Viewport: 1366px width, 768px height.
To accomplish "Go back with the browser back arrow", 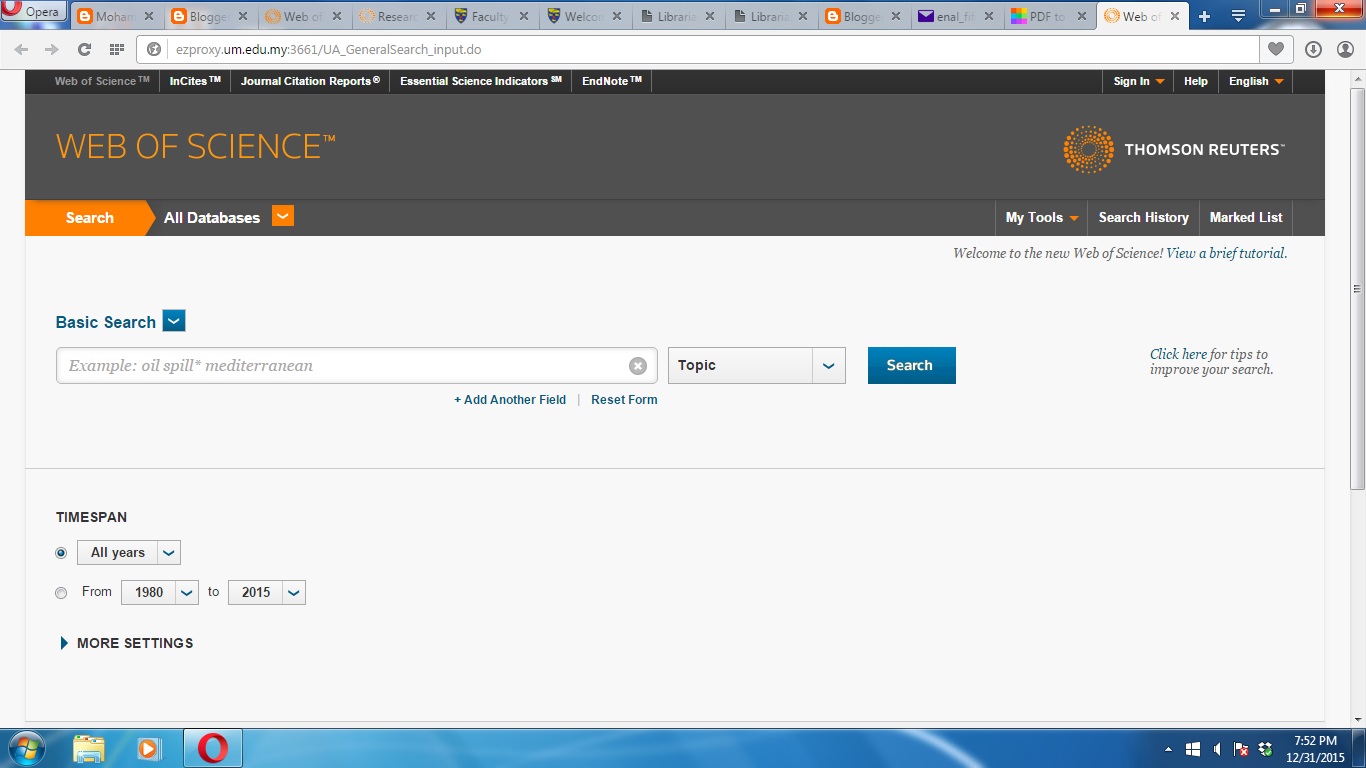I will (x=21, y=49).
